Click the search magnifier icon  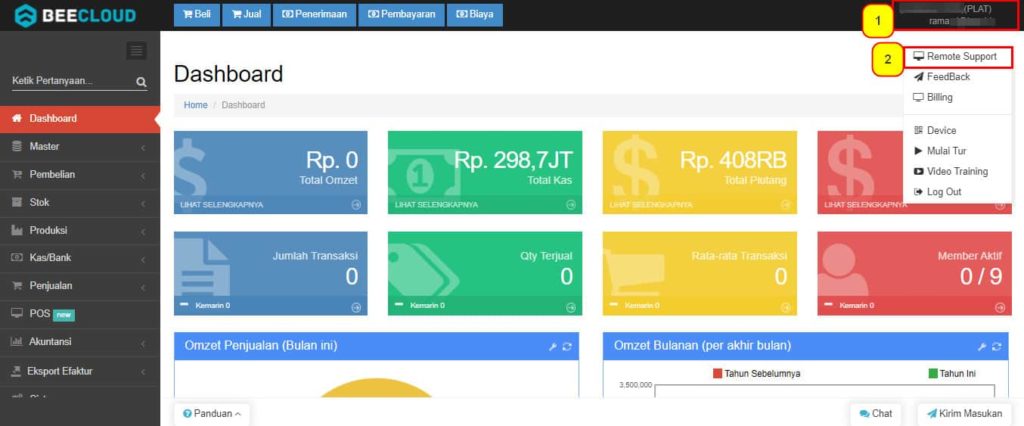[x=141, y=82]
